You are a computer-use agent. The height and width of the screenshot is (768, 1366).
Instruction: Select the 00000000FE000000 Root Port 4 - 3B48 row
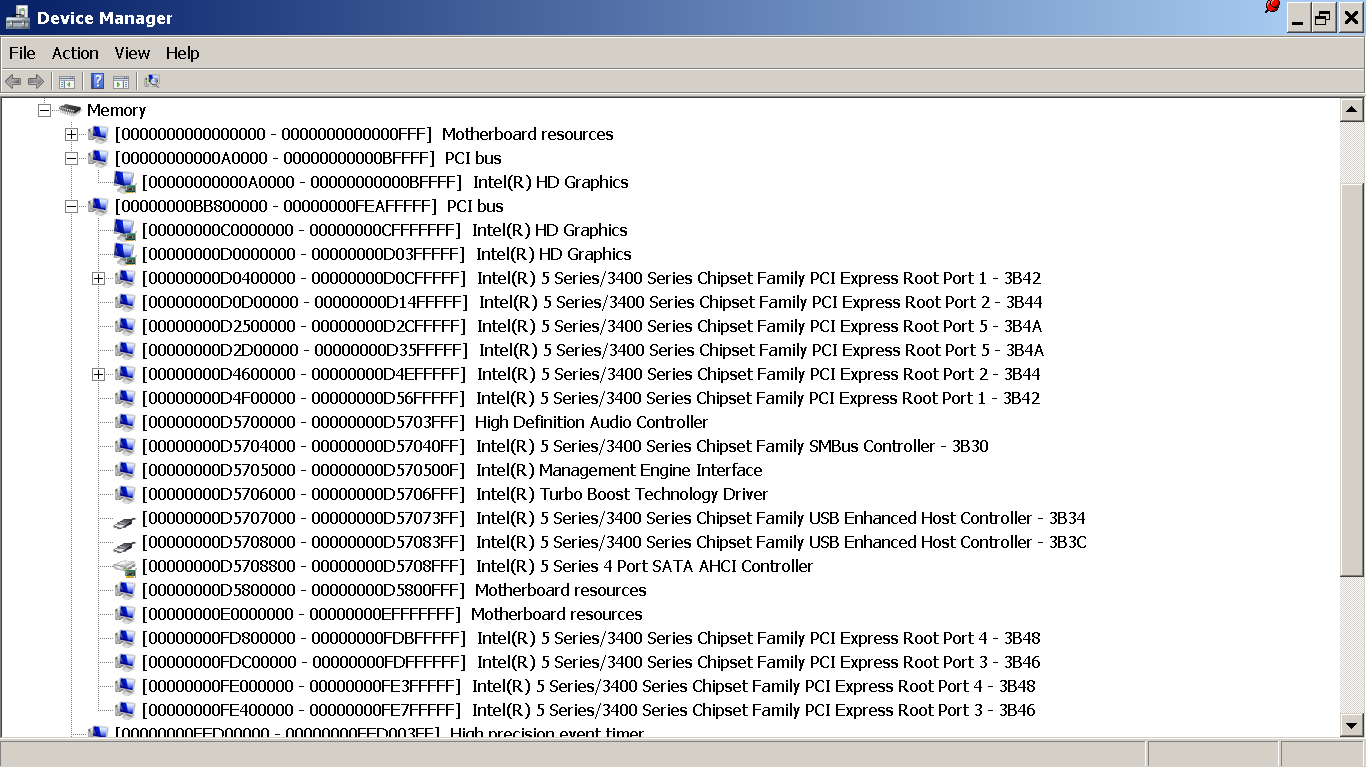pyautogui.click(x=589, y=686)
